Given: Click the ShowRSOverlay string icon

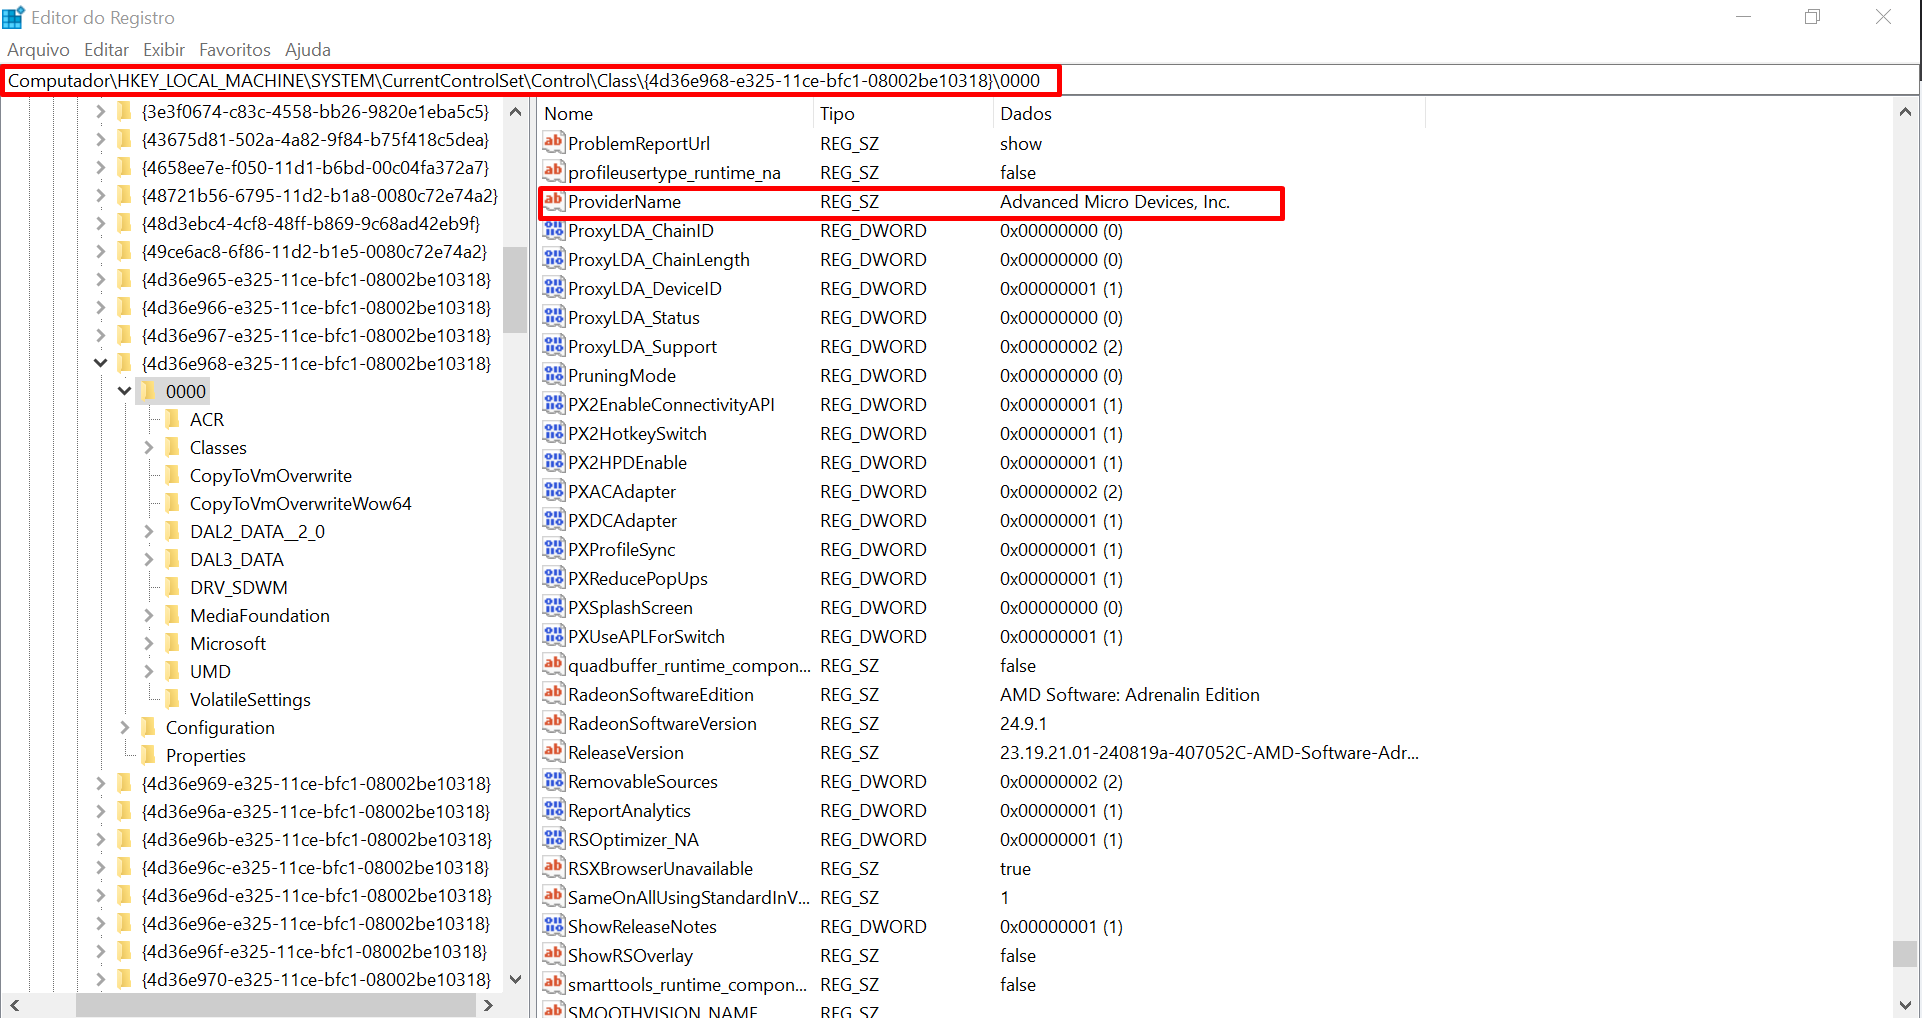Looking at the screenshot, I should tap(554, 955).
